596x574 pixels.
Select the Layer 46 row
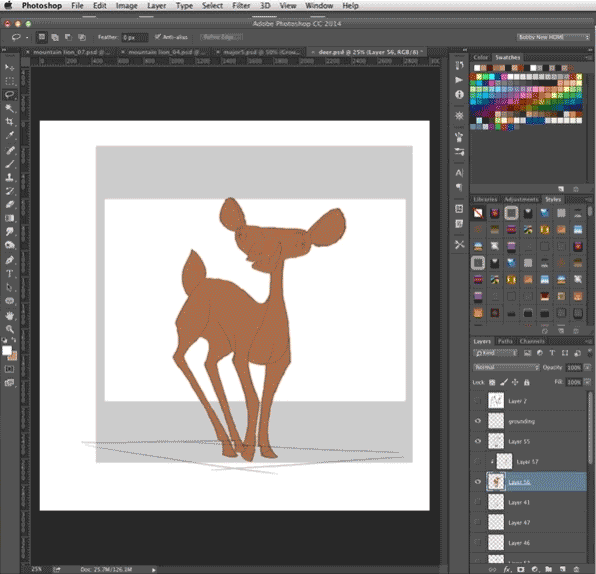point(529,542)
